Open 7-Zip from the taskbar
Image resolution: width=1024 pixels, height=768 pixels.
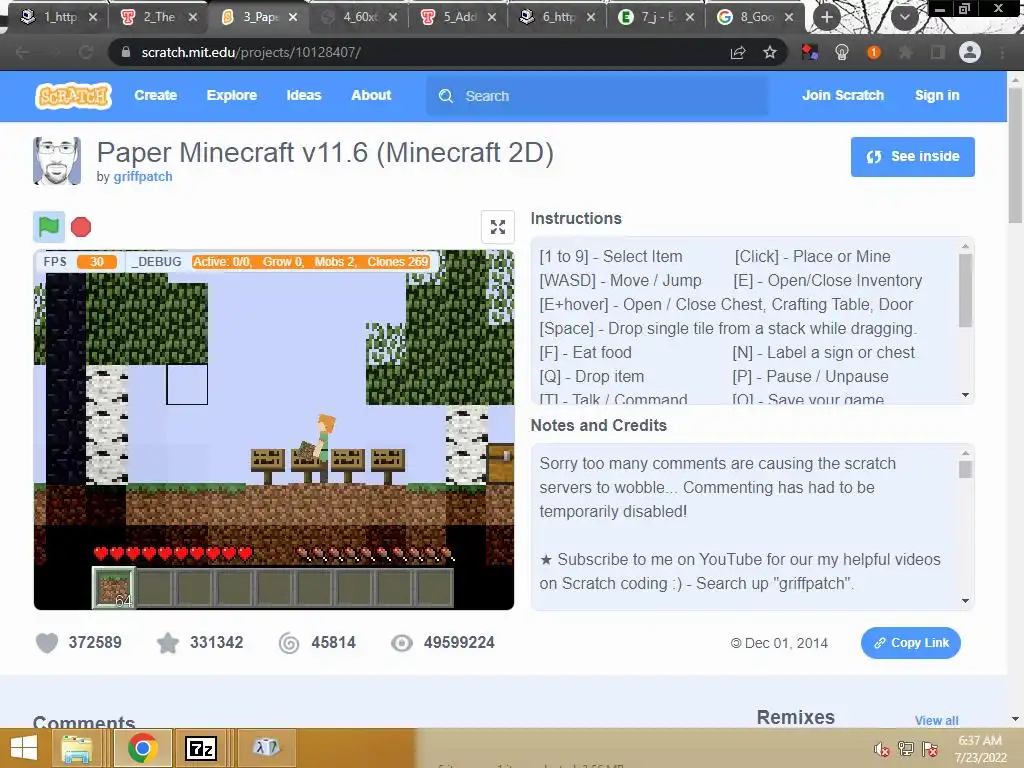pos(201,748)
